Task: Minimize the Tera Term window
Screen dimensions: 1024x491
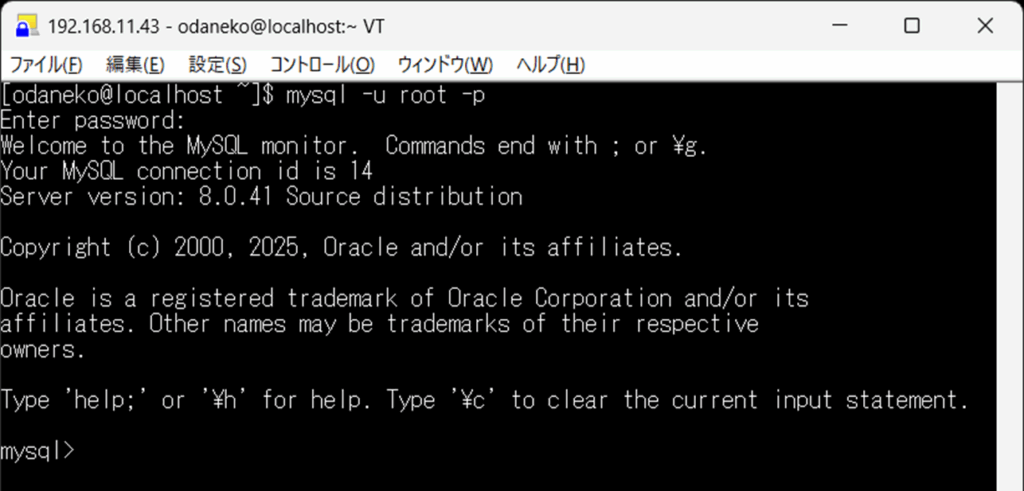Action: click(840, 25)
